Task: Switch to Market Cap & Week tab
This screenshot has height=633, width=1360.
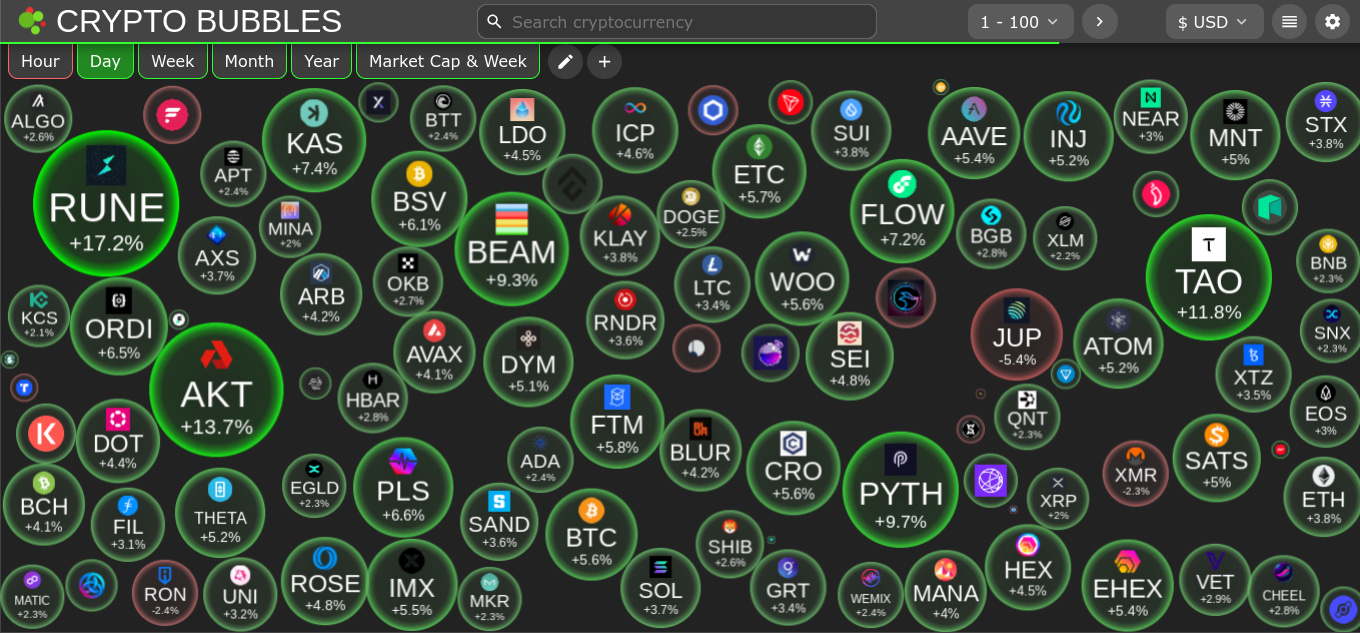Action: (448, 61)
